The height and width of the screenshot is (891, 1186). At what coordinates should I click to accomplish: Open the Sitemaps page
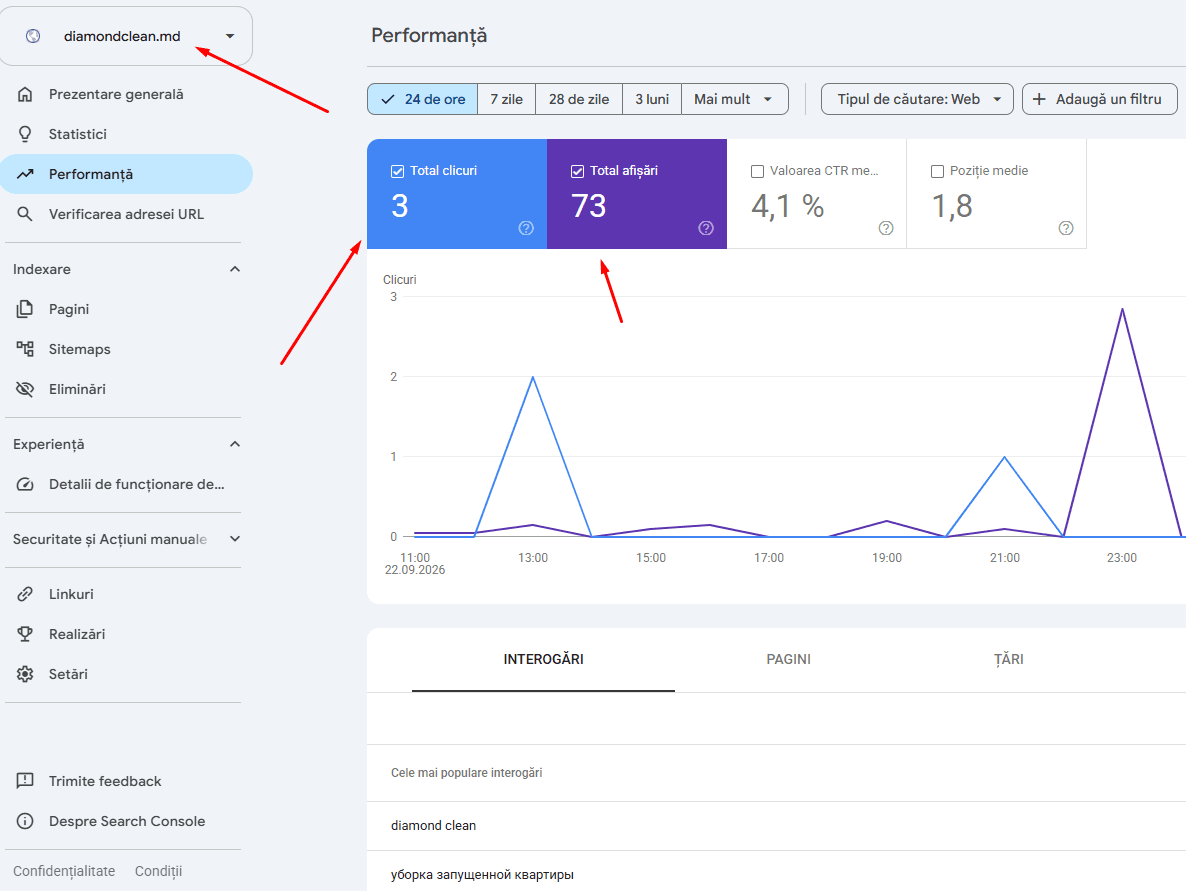click(x=126, y=349)
